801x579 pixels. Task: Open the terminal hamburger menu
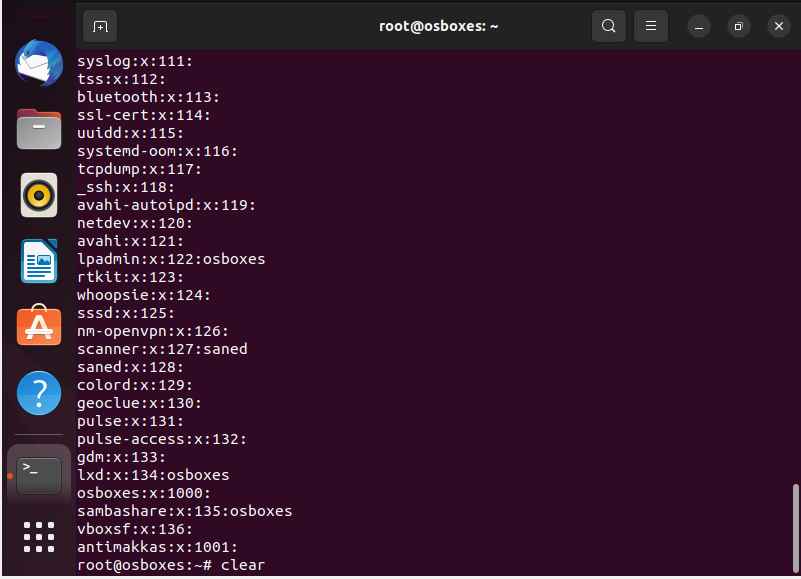coord(651,26)
